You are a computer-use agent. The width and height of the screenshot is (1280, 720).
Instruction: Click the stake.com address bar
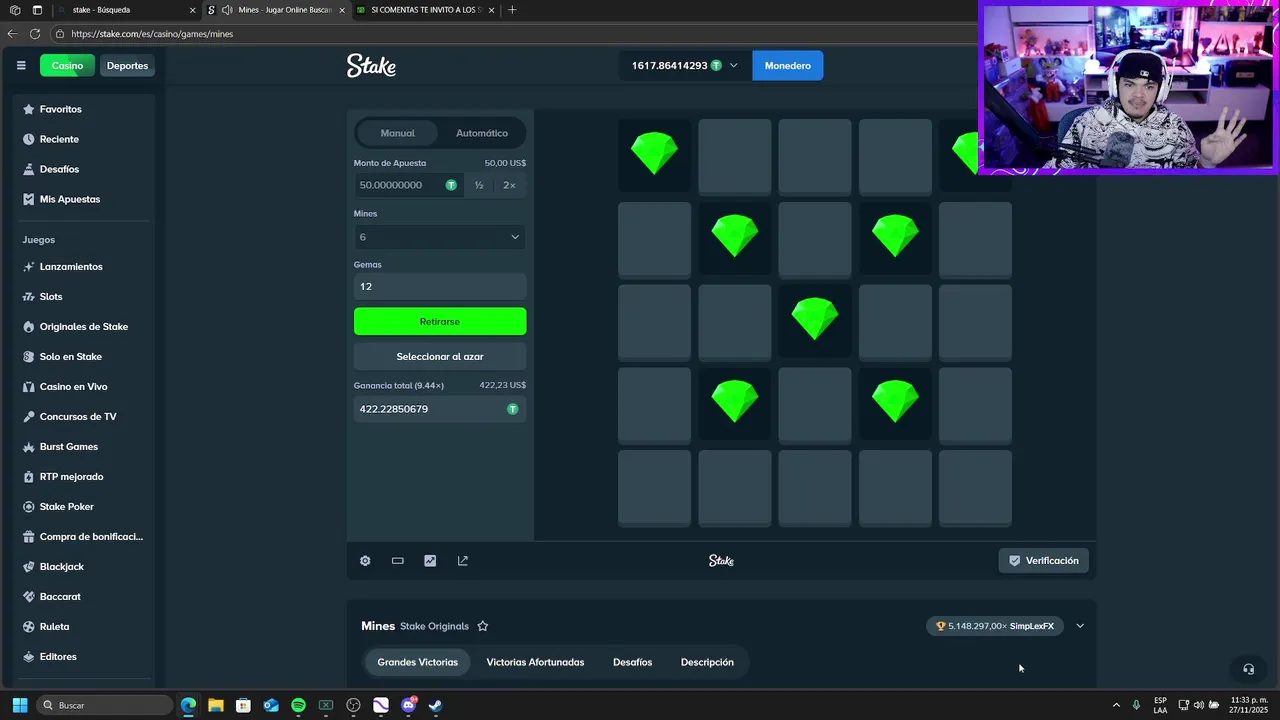(510, 34)
